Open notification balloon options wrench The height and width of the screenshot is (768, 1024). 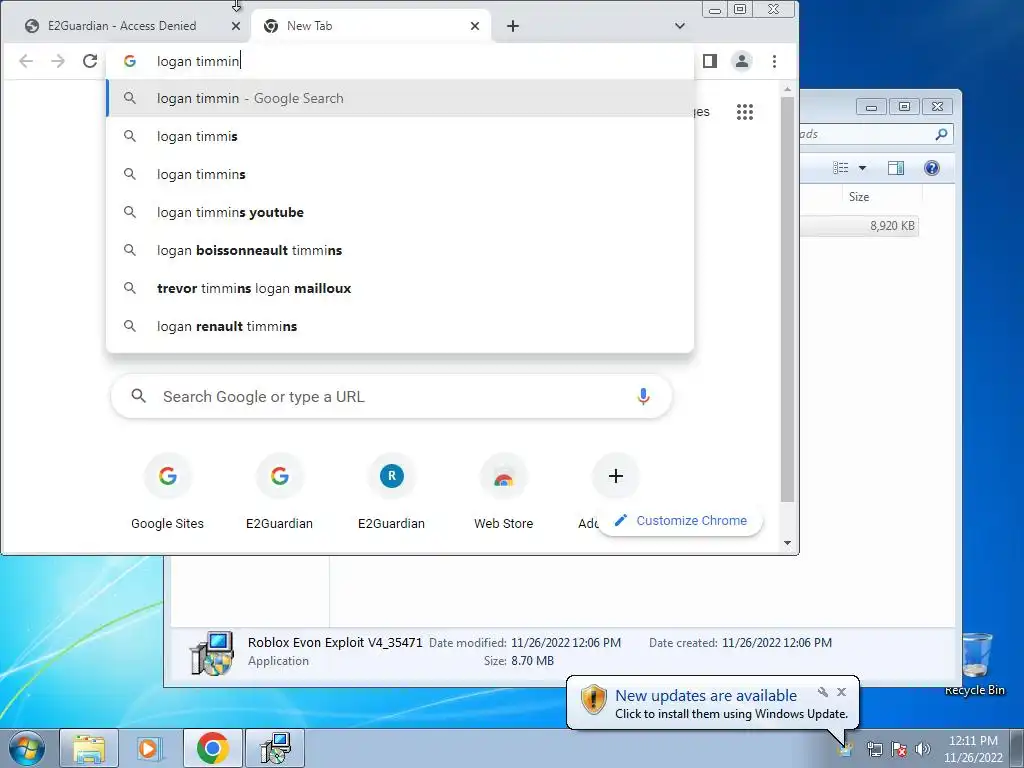(x=823, y=692)
